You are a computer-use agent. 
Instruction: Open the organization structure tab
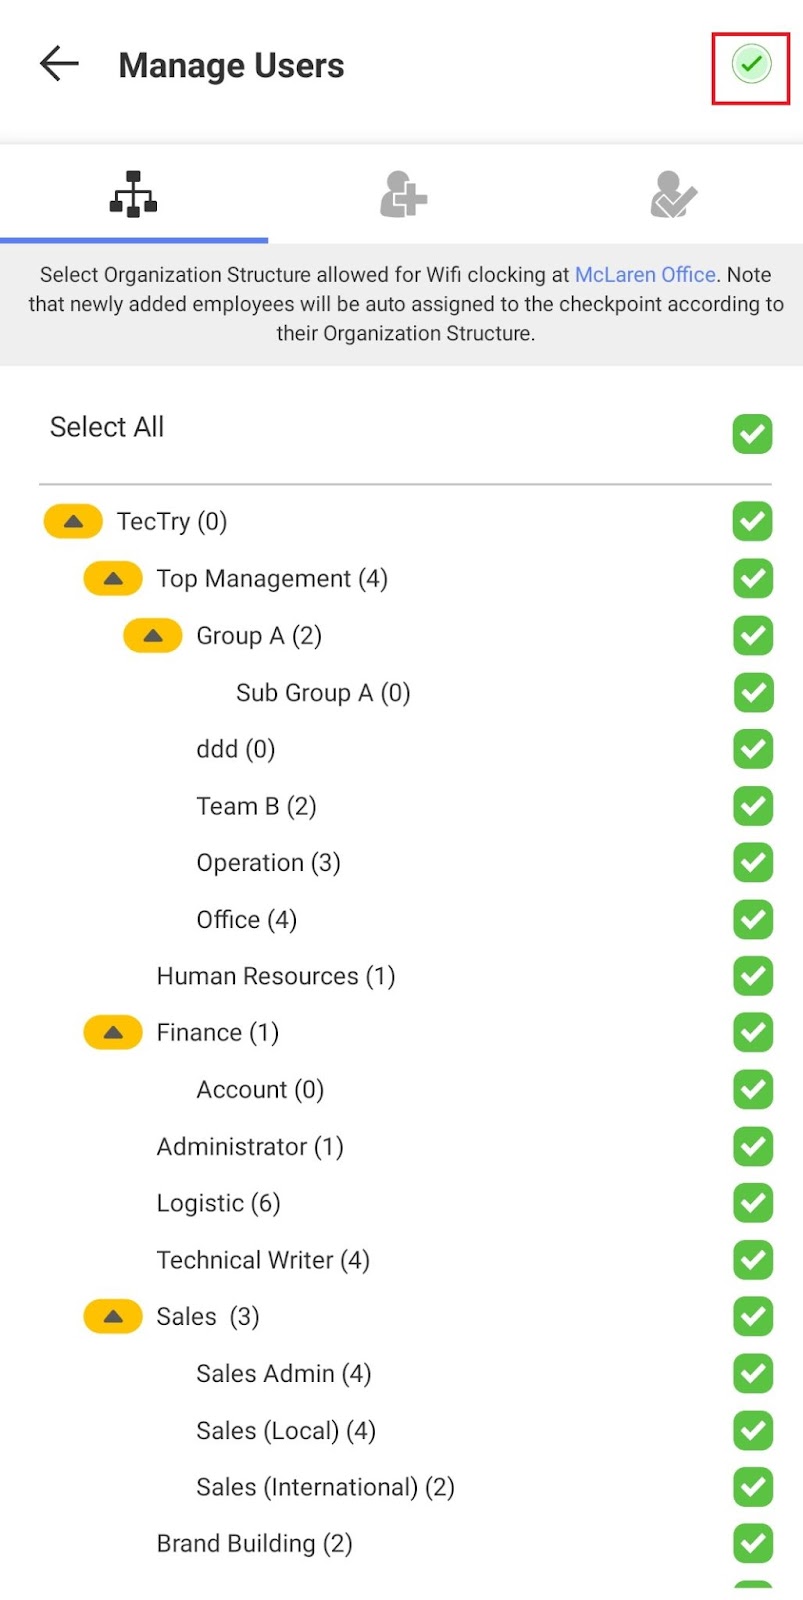[x=133, y=194]
